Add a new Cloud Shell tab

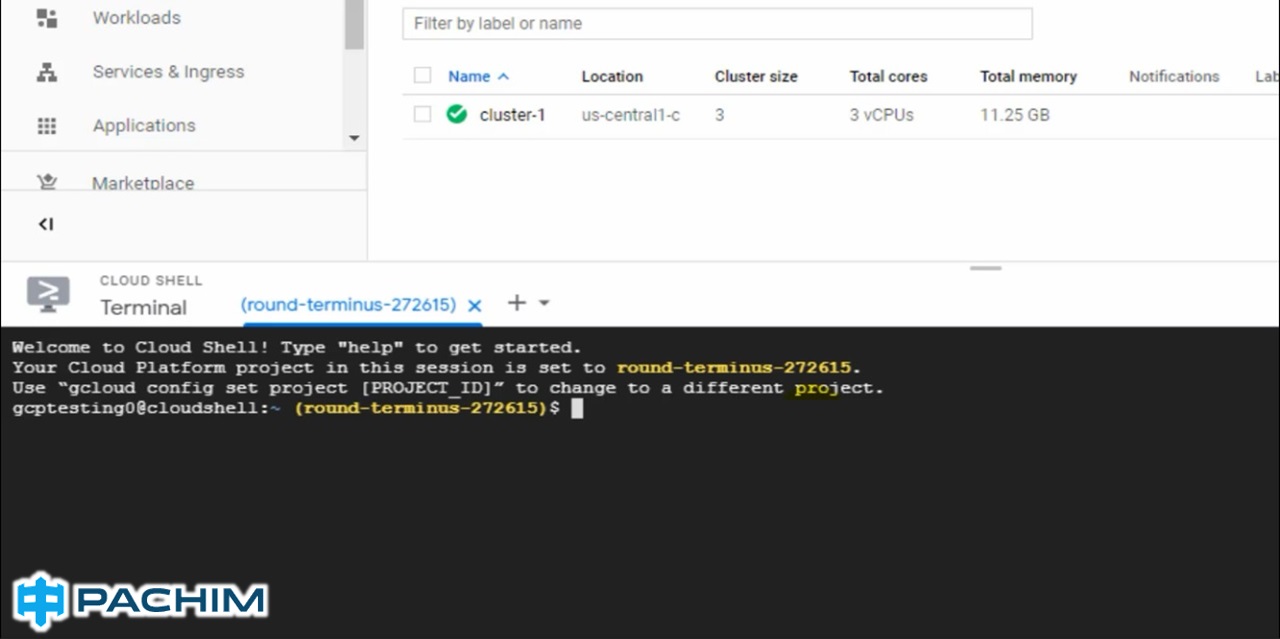pyautogui.click(x=516, y=302)
